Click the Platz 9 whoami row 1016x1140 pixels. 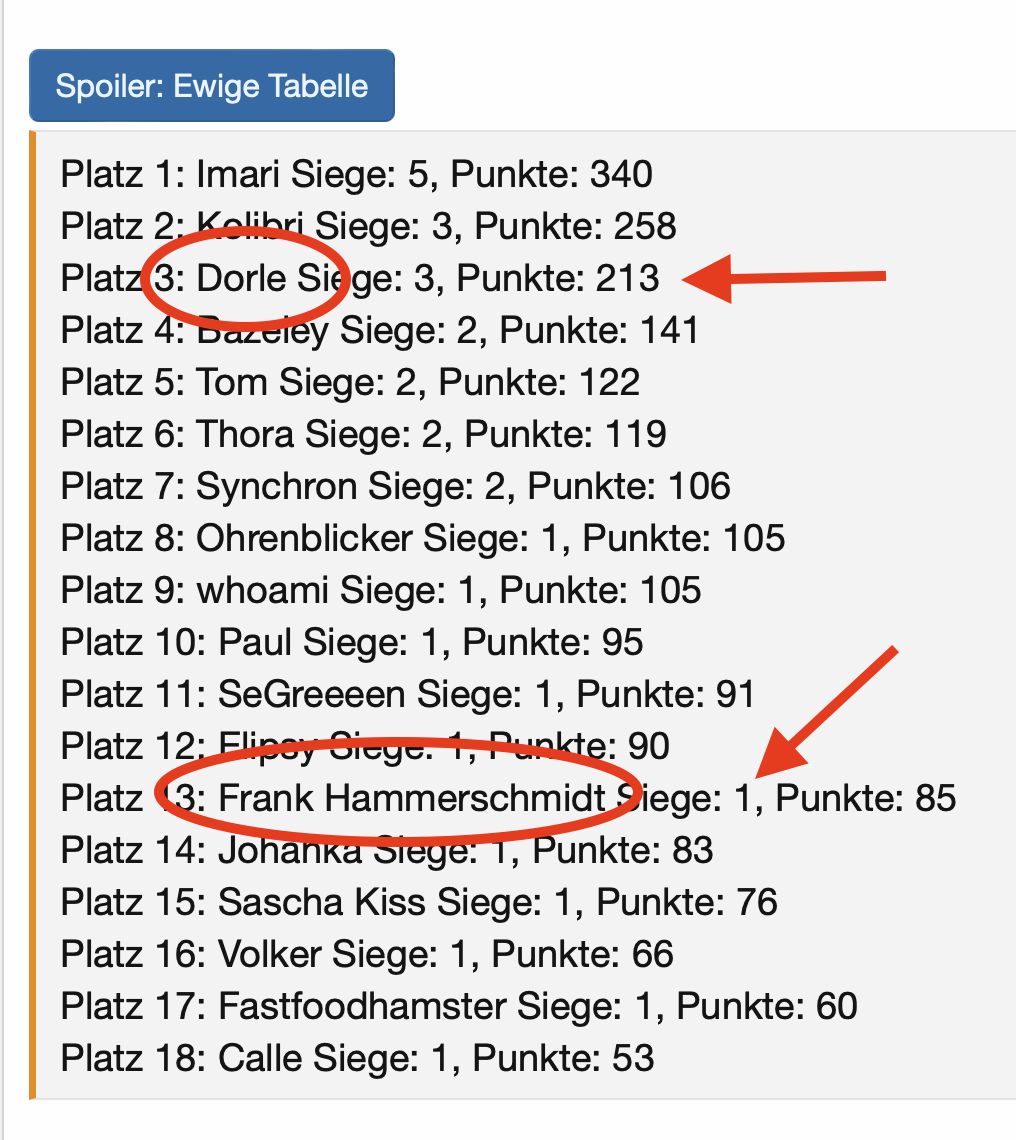point(380,590)
